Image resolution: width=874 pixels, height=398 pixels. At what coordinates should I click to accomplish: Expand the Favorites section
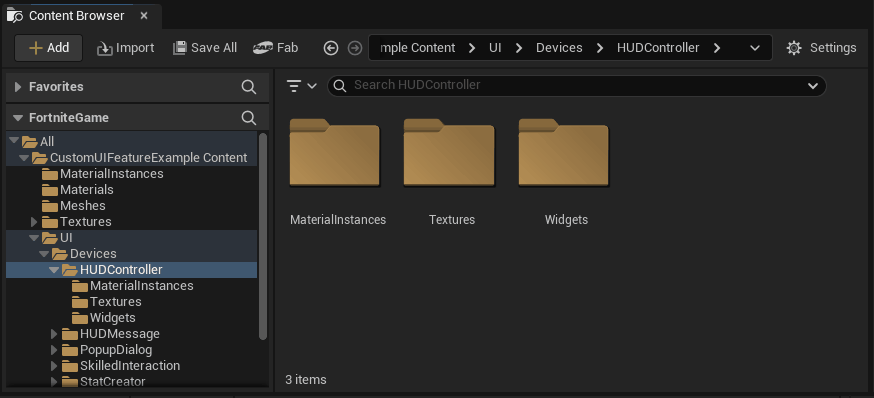click(x=18, y=86)
